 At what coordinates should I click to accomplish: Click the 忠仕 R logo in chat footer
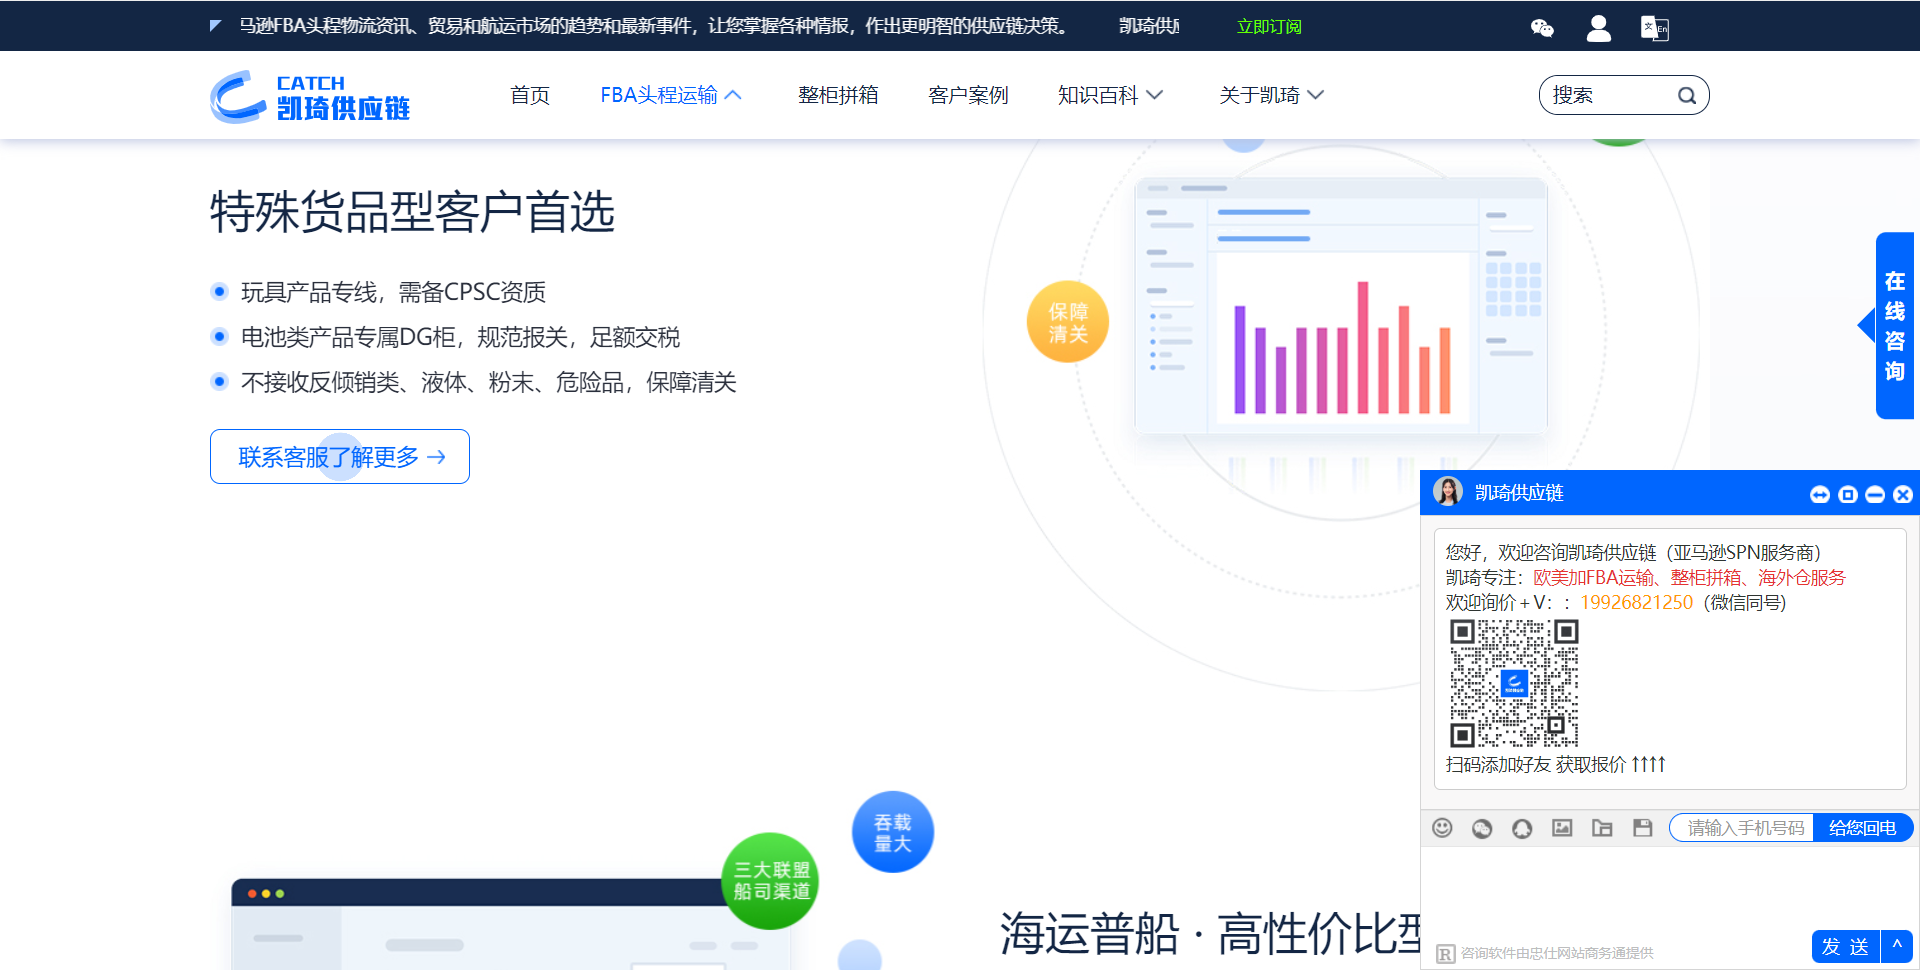tap(1446, 954)
